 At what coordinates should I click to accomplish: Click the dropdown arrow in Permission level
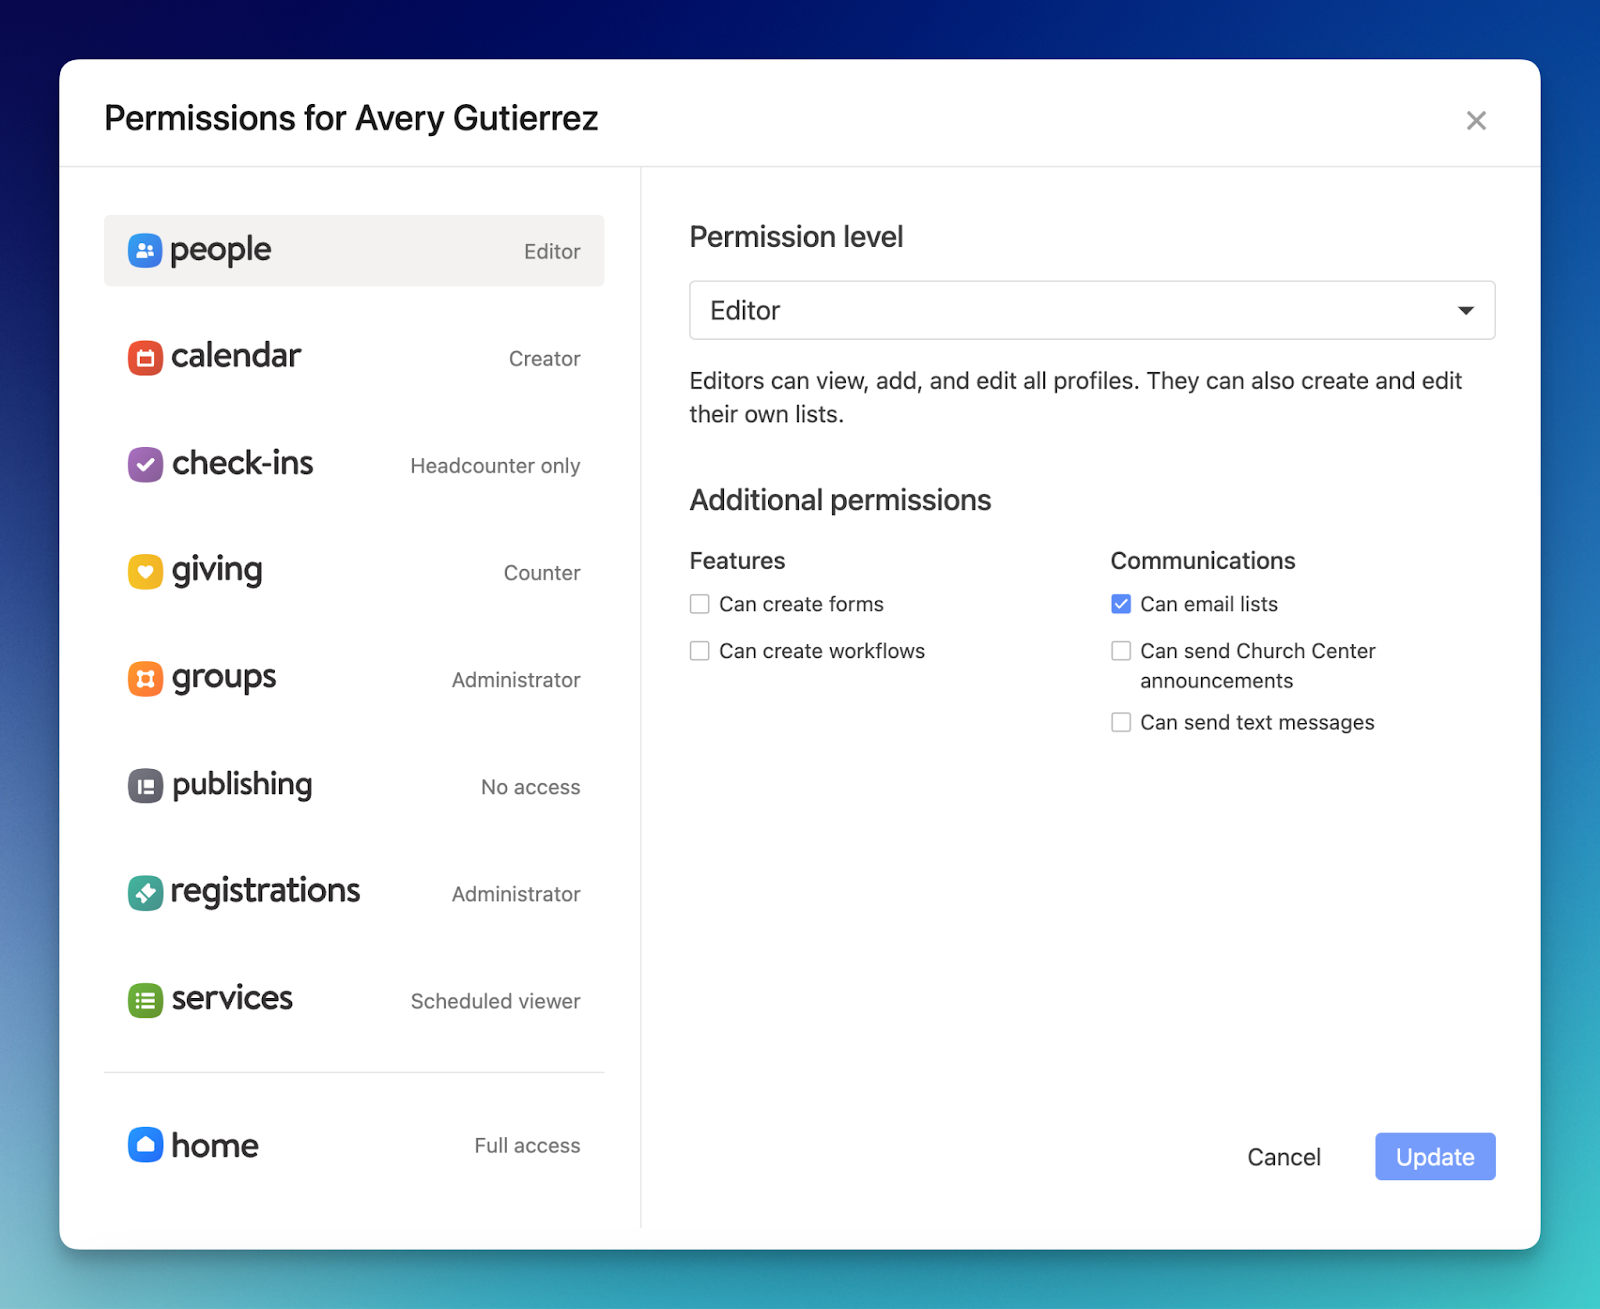(x=1465, y=310)
